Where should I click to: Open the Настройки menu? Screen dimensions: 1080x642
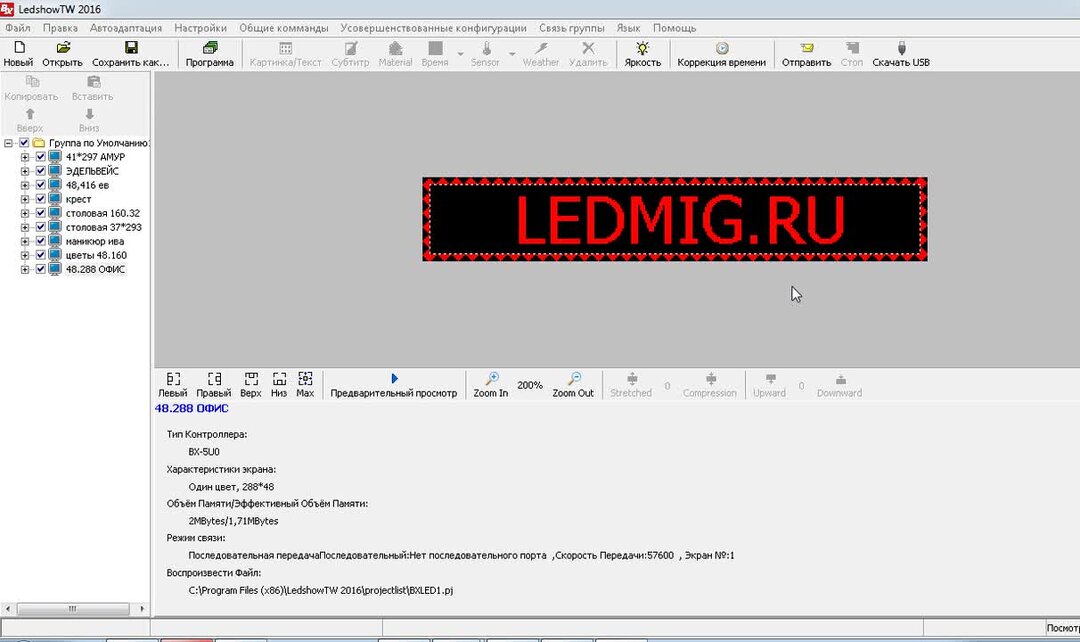click(200, 28)
